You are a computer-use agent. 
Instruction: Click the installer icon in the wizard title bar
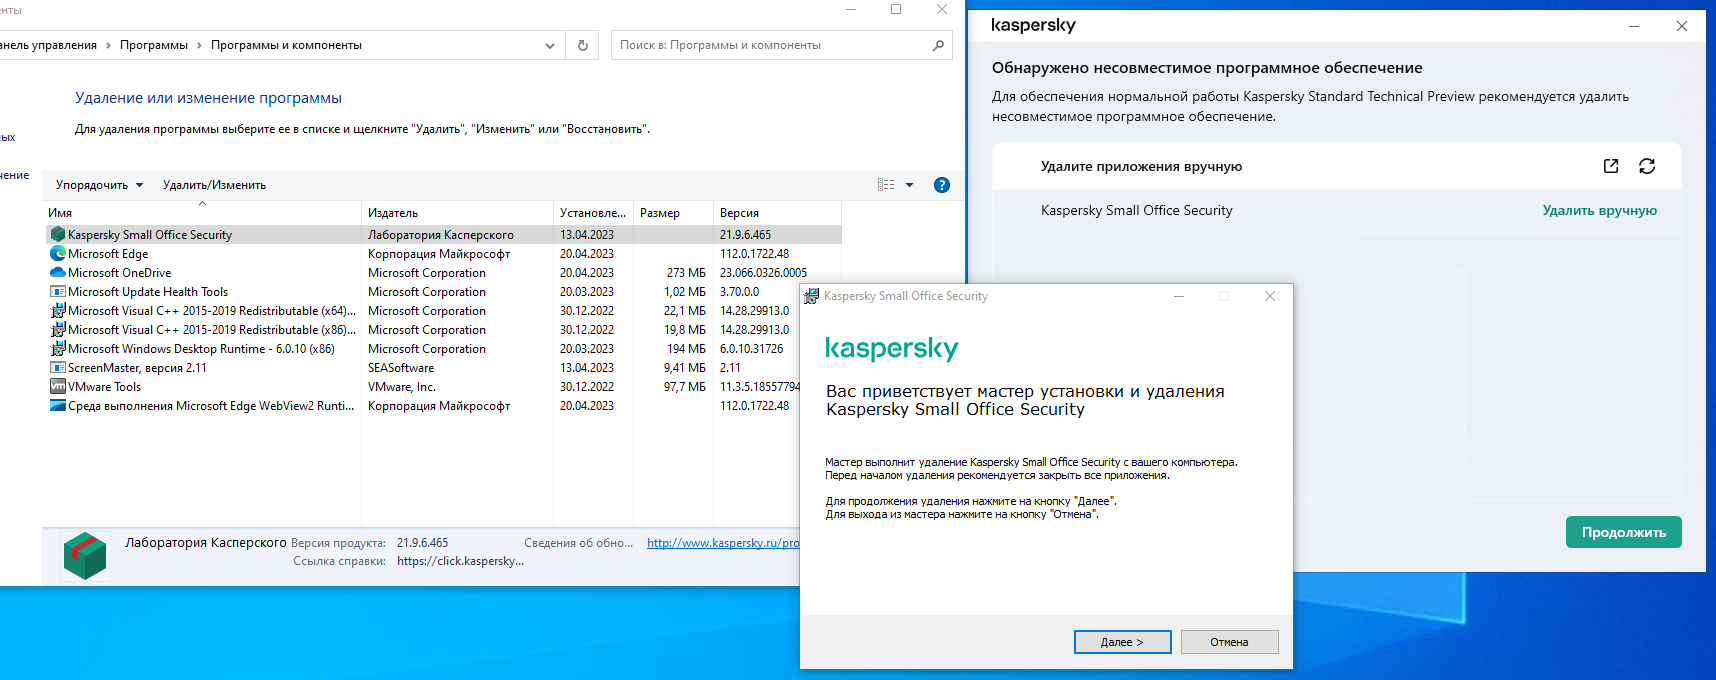click(x=812, y=296)
